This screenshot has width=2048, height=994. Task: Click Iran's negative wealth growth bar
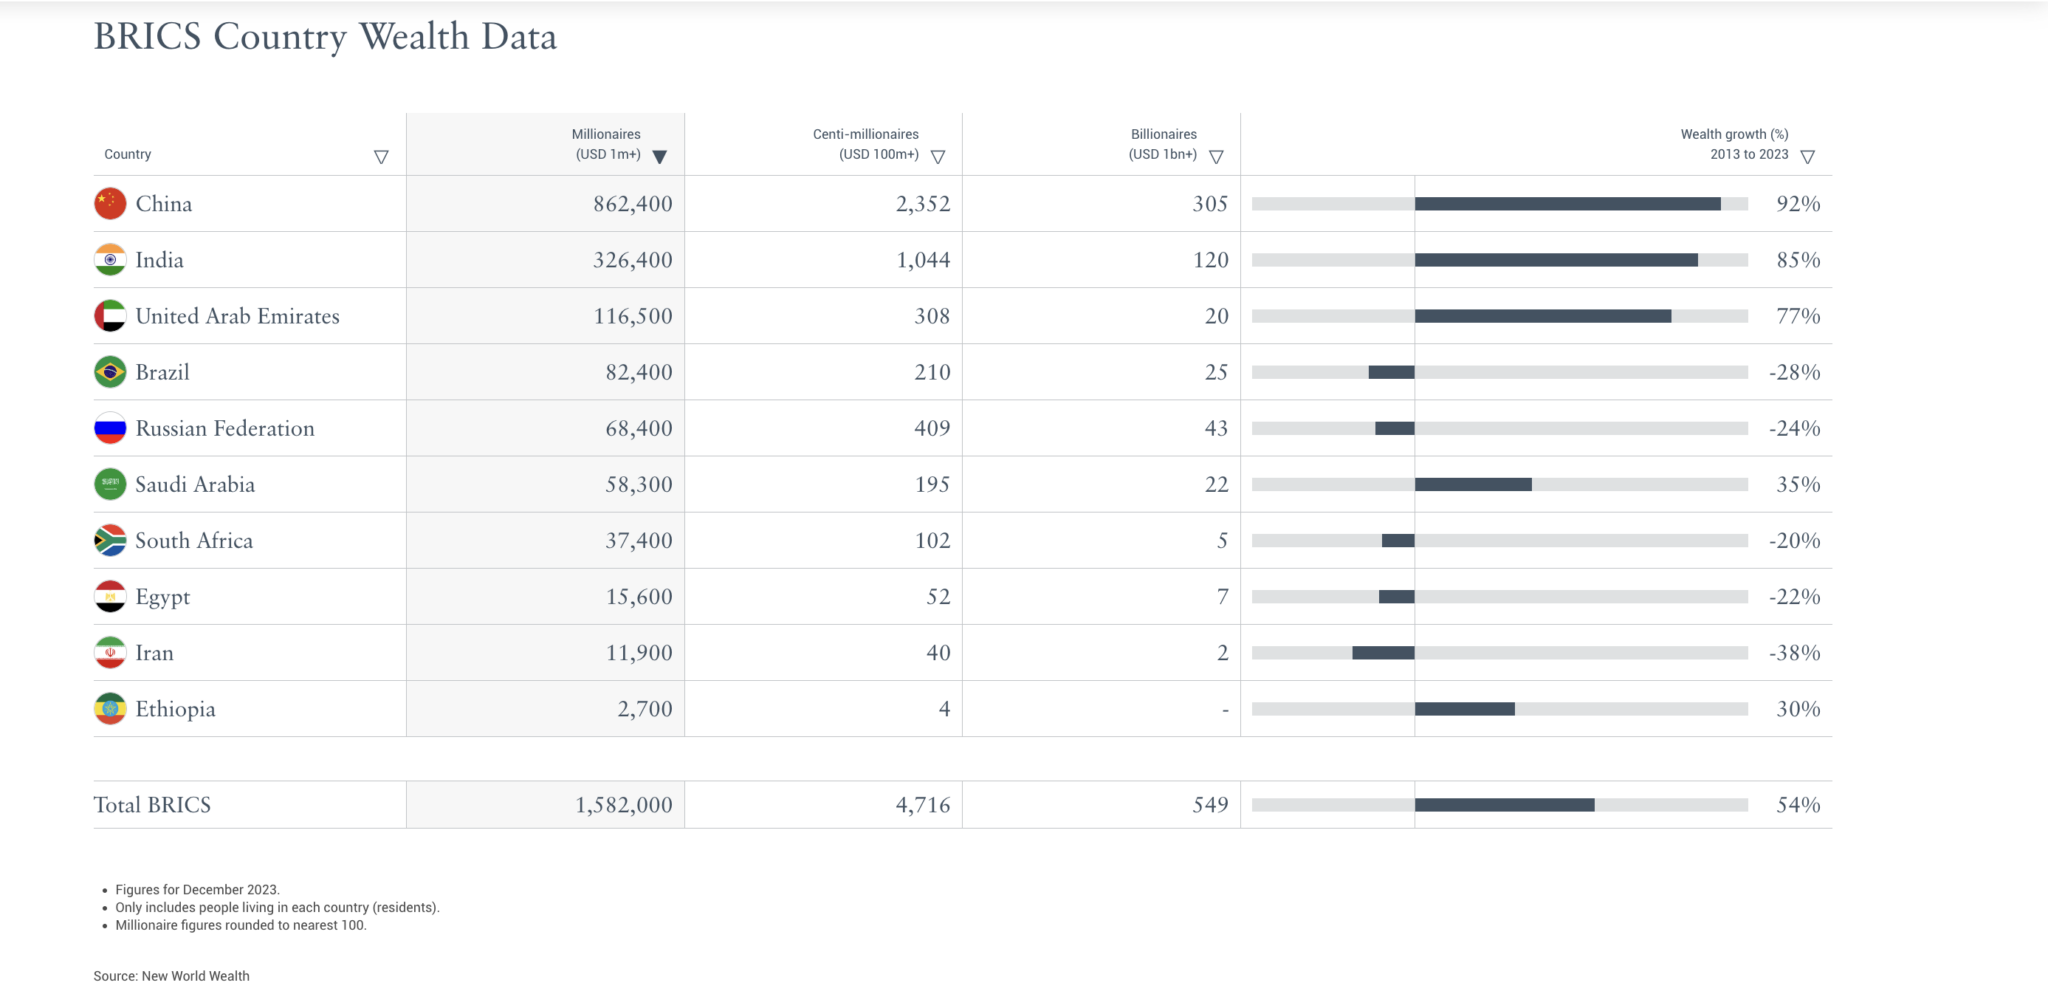(1383, 653)
